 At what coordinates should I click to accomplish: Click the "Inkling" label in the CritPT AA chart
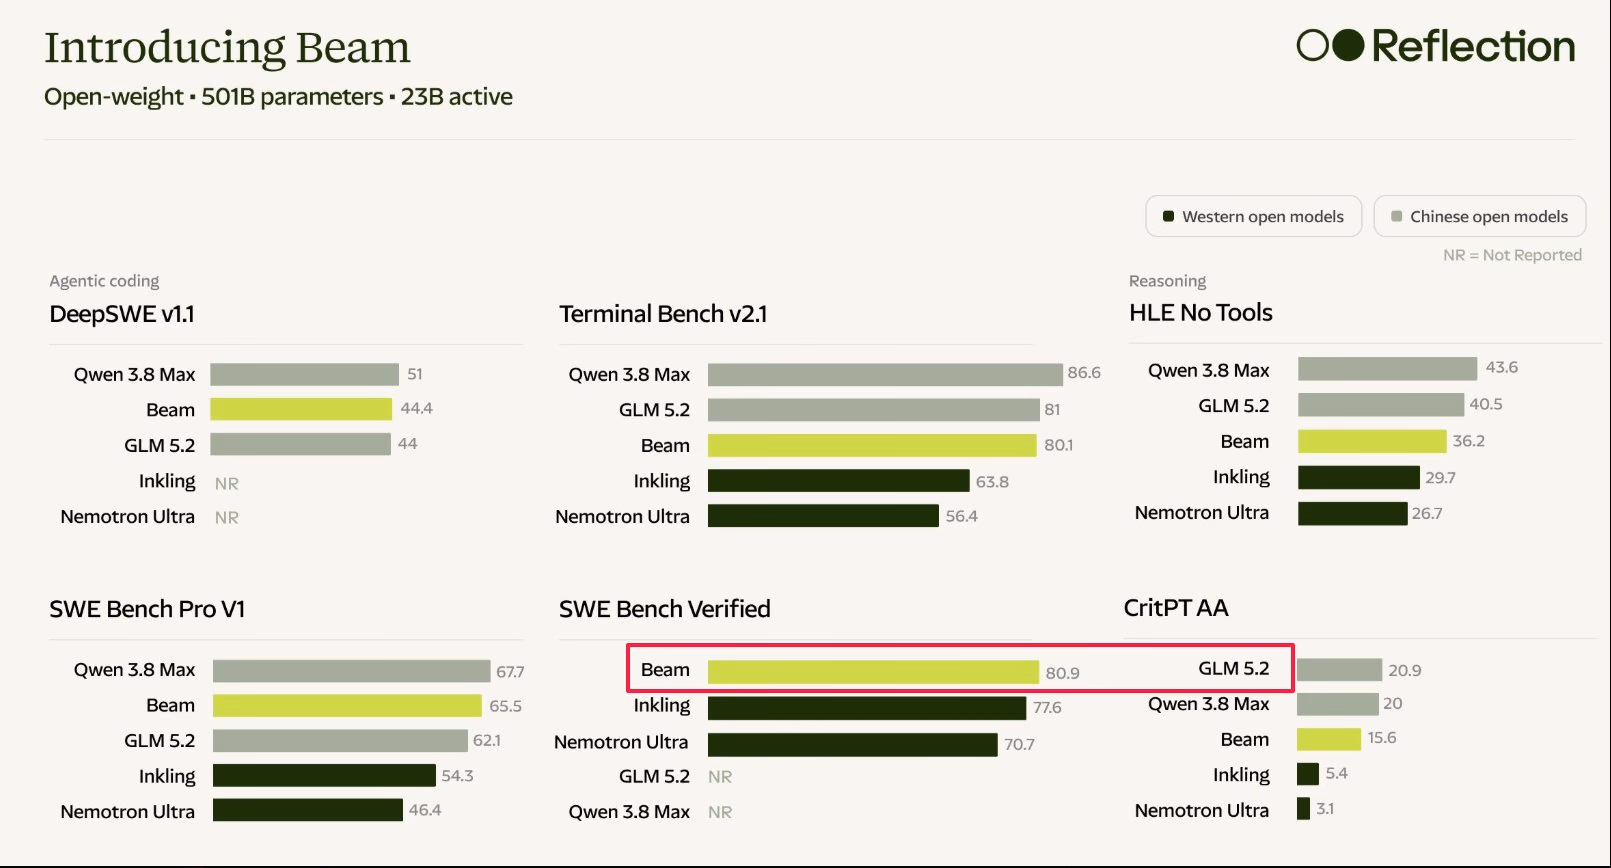(1241, 775)
